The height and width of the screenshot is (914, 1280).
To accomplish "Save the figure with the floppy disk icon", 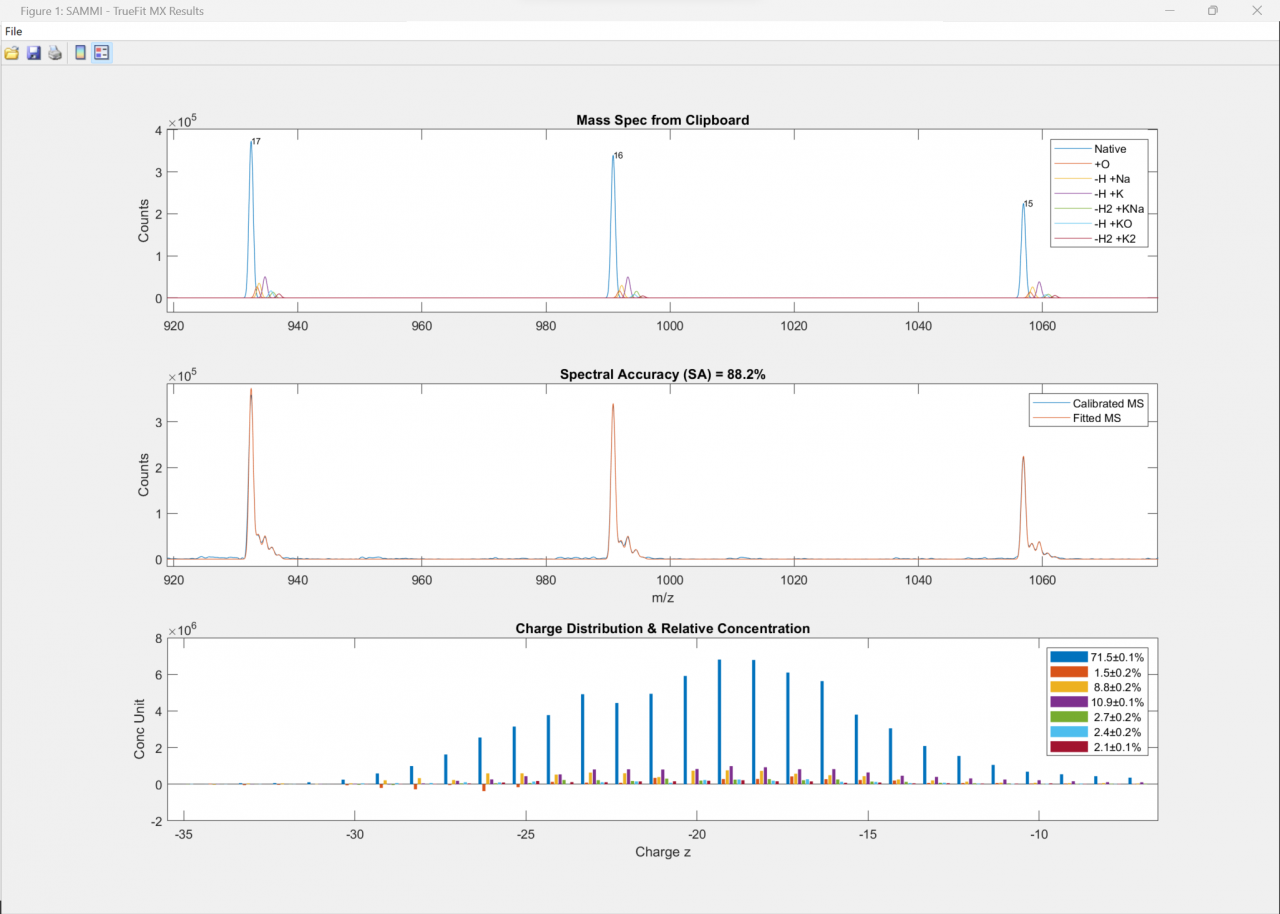I will pos(34,53).
